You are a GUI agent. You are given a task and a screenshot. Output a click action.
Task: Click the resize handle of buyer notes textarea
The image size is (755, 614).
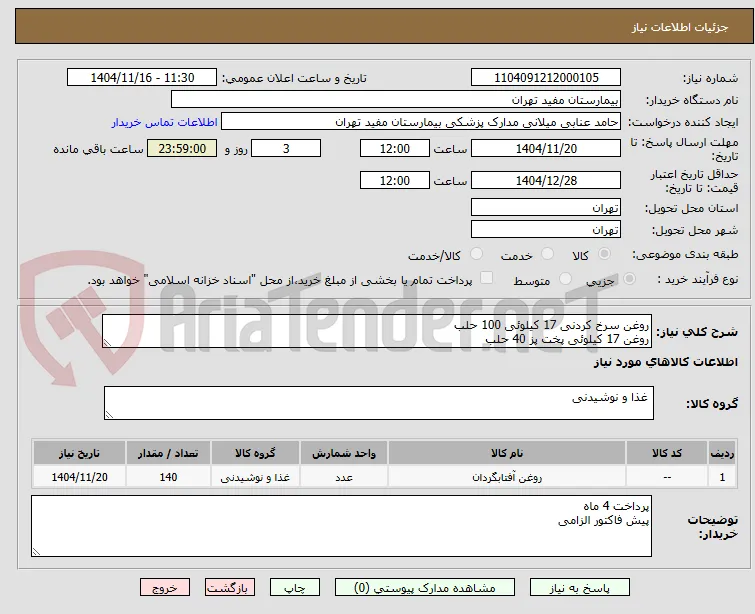[x=36, y=552]
